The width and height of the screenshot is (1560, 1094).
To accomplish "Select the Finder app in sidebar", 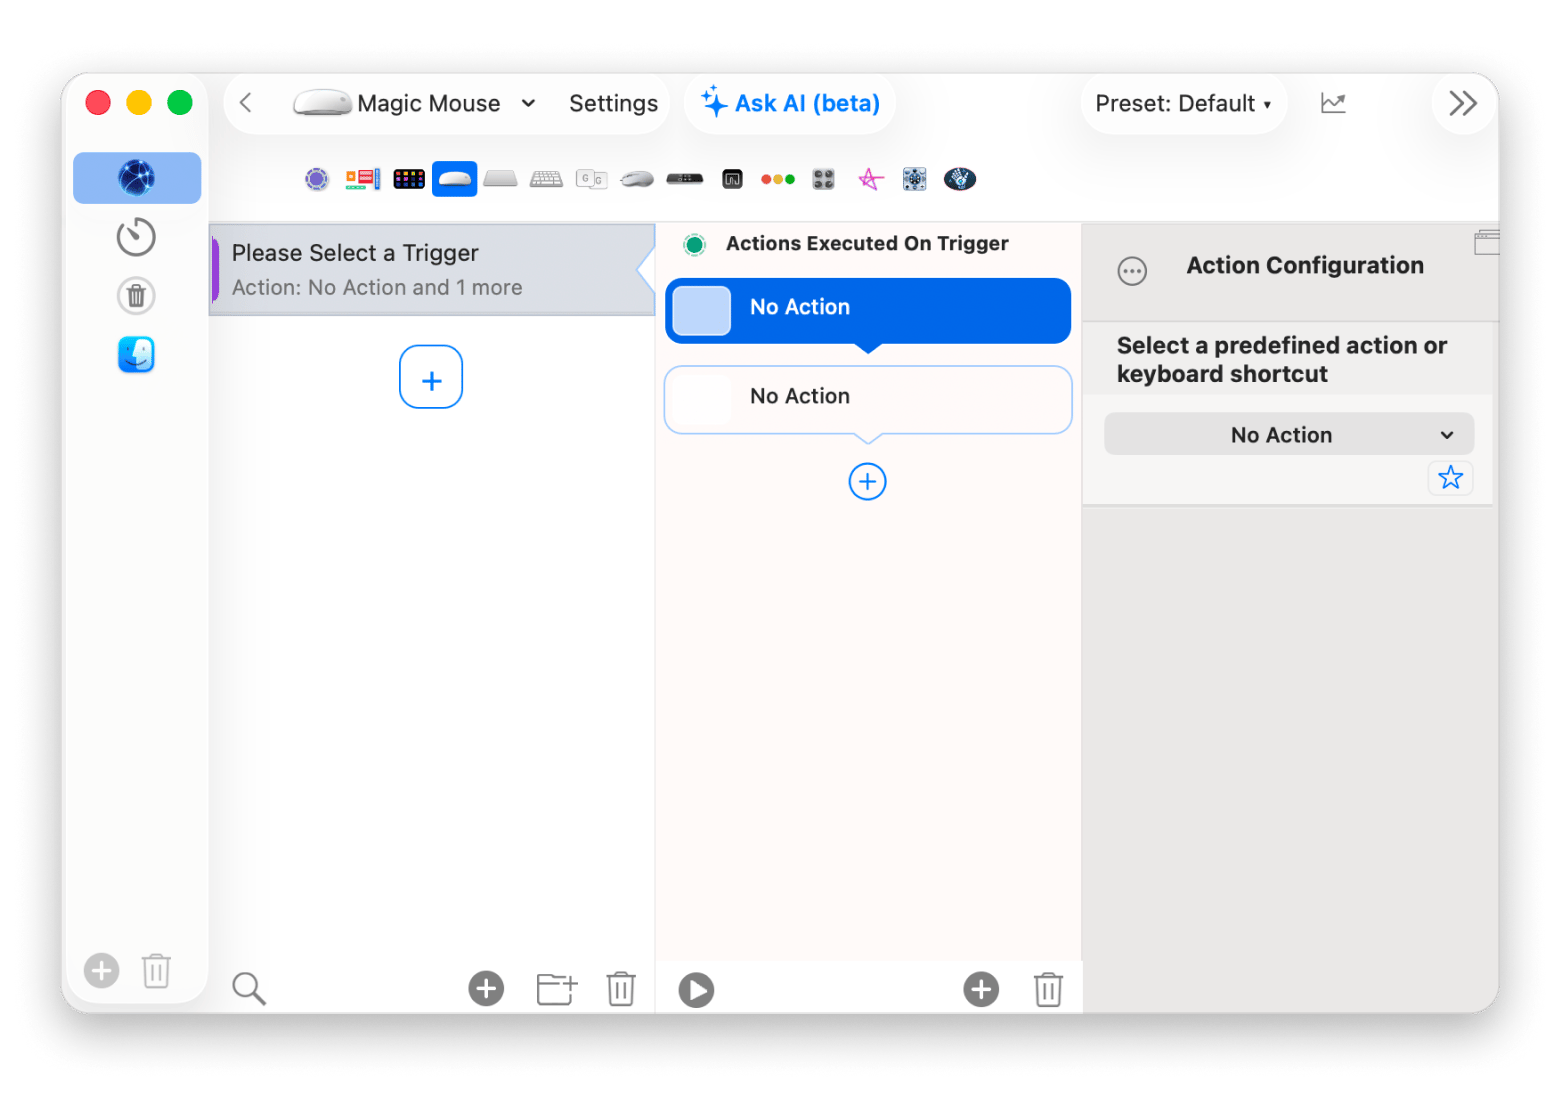I will point(136,355).
